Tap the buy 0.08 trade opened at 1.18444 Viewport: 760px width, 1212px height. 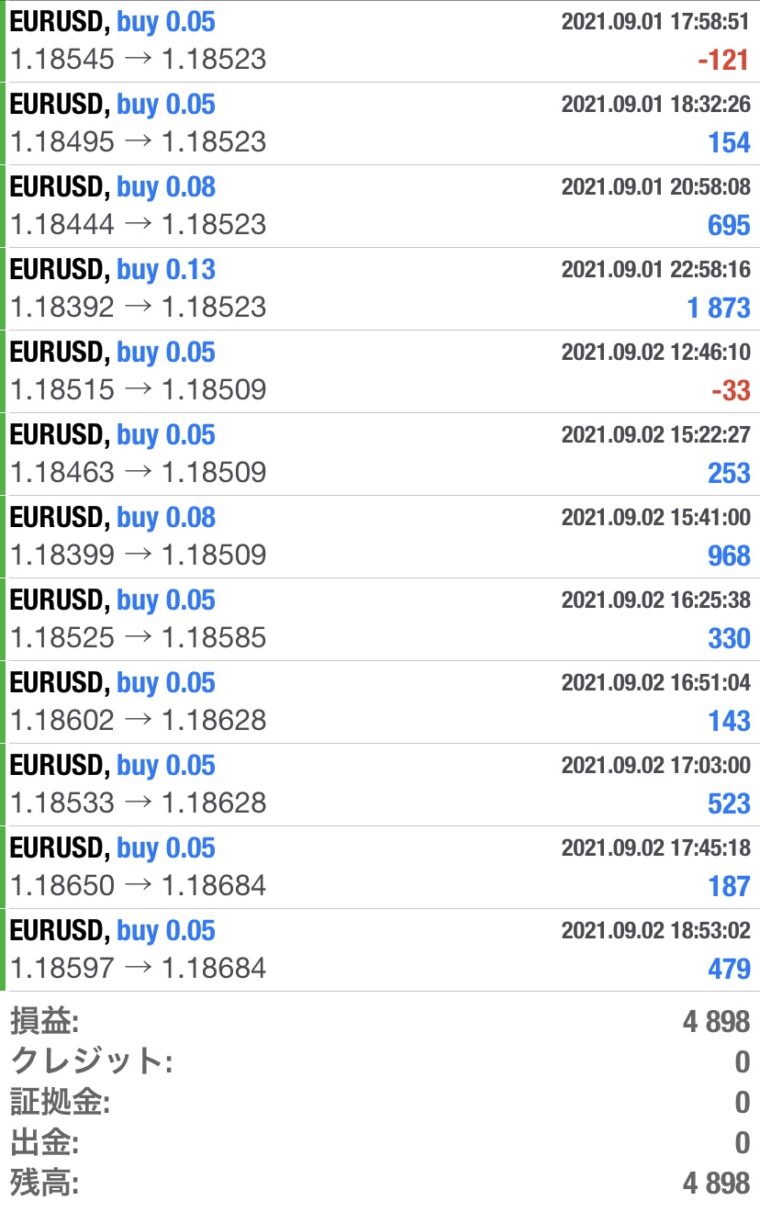coord(380,206)
